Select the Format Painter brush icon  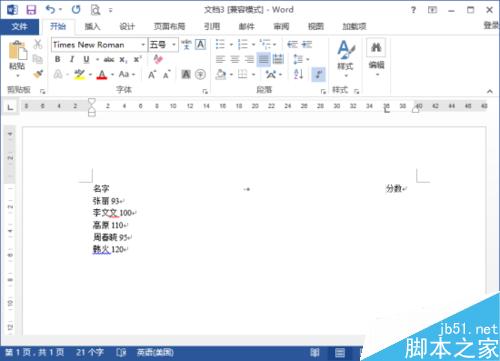click(x=38, y=74)
